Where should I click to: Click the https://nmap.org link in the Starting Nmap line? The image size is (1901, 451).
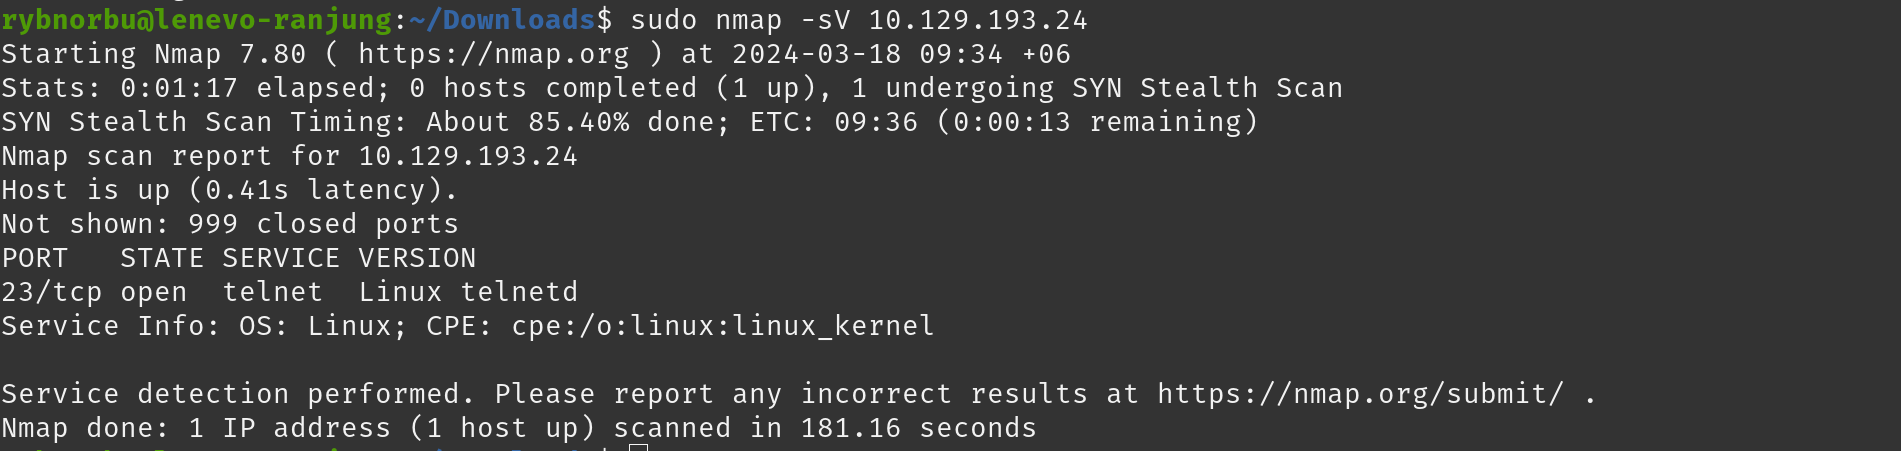point(494,54)
